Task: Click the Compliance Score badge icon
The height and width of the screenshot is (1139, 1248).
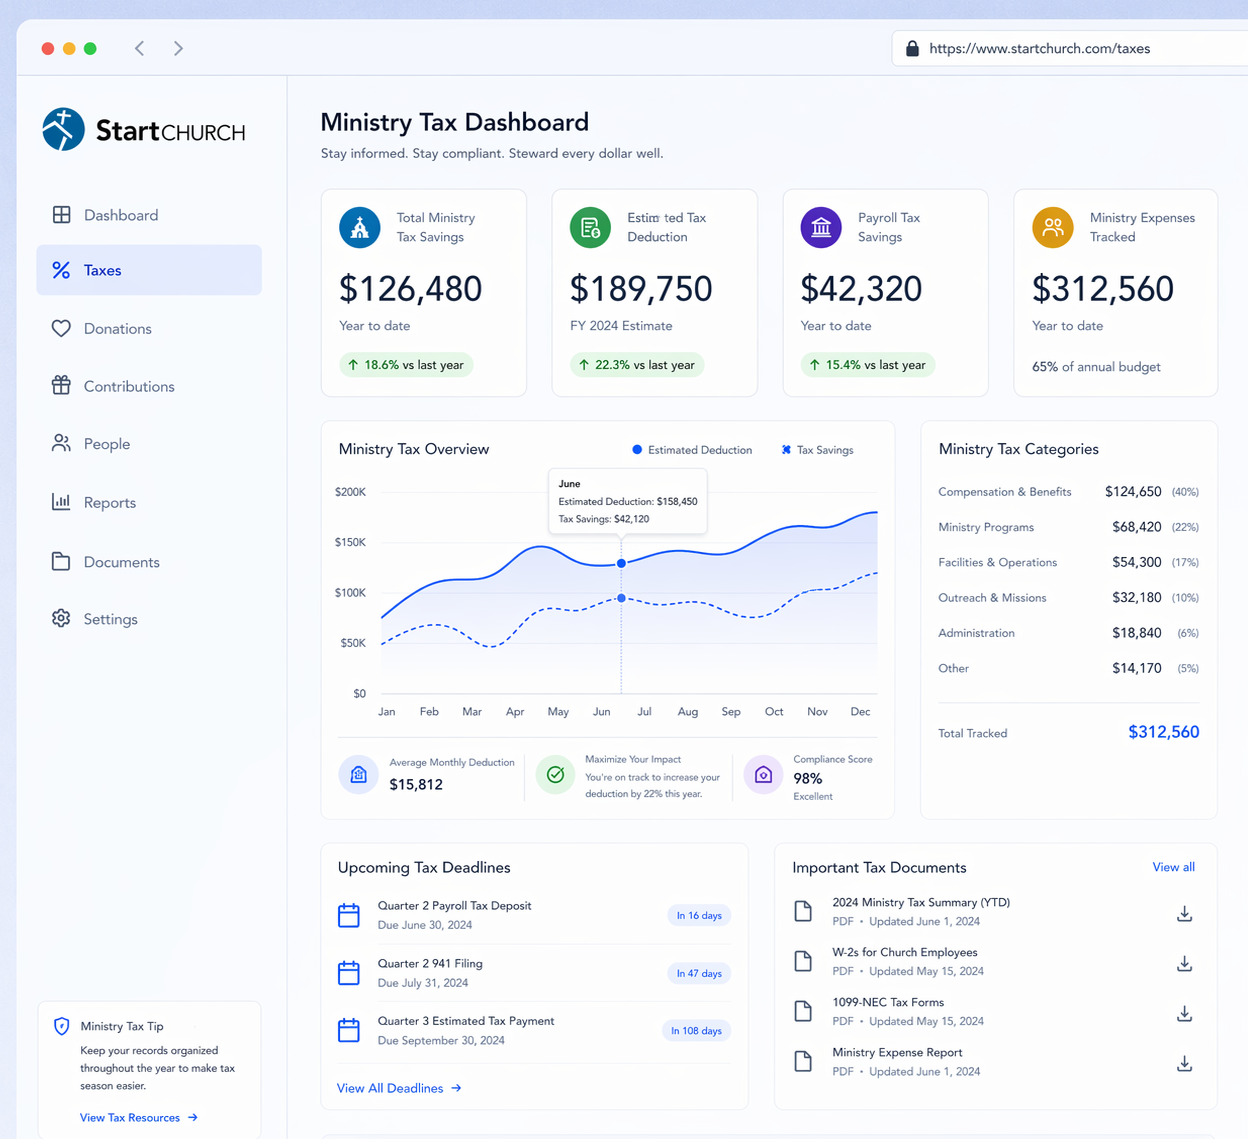Action: (763, 775)
